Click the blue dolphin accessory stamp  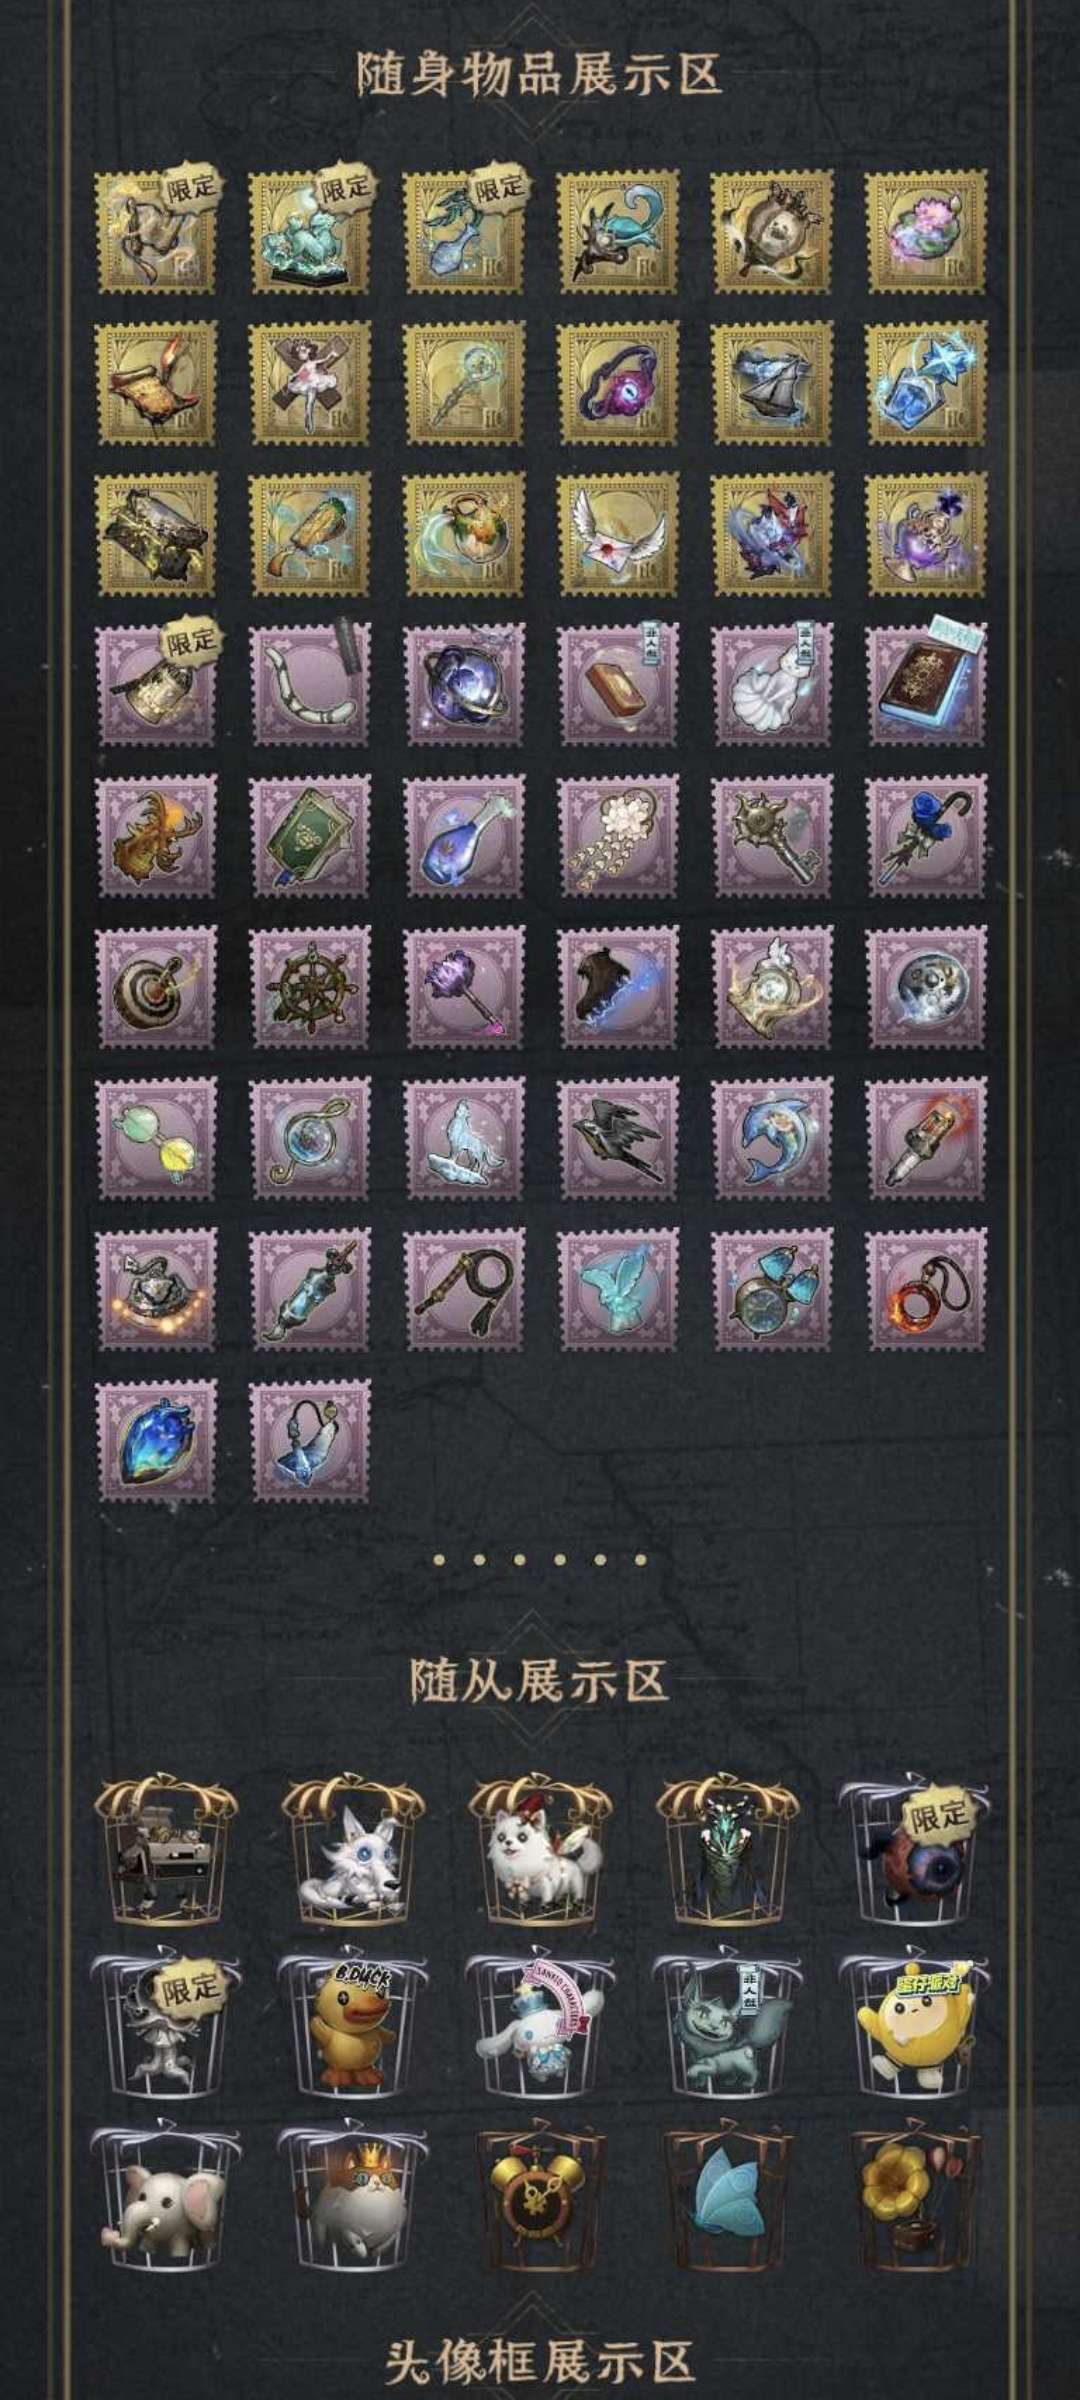(771, 1139)
